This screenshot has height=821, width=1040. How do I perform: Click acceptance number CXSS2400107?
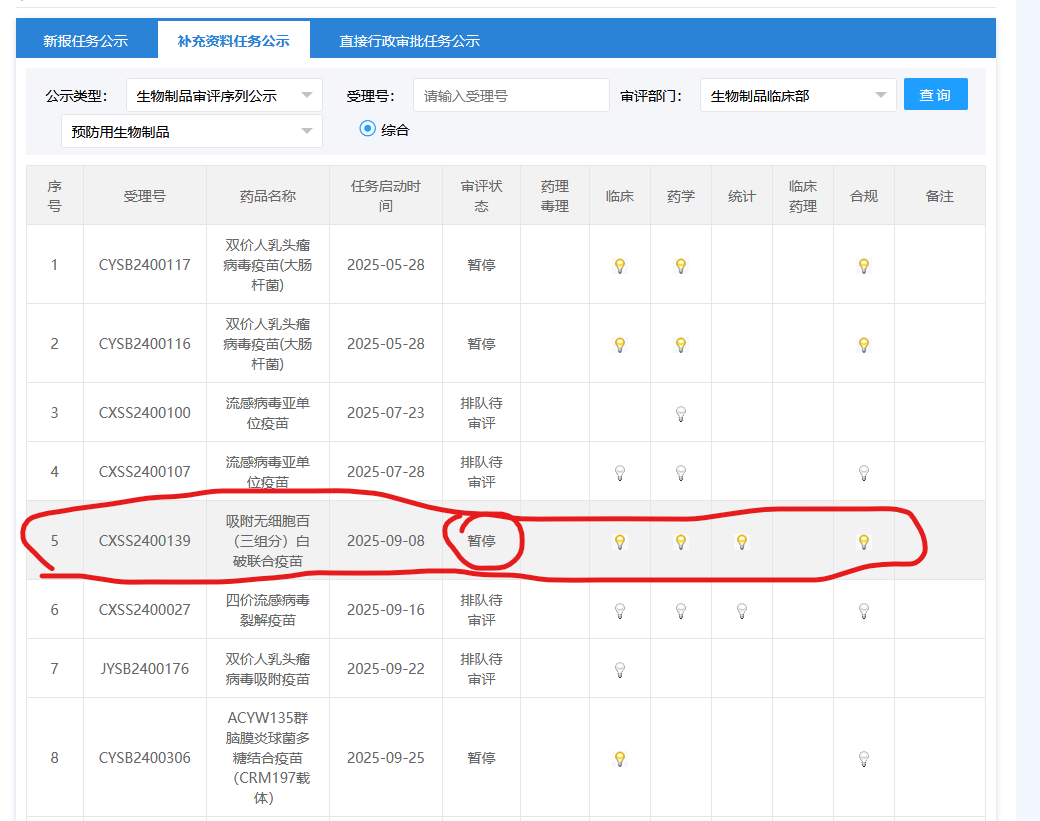145,472
